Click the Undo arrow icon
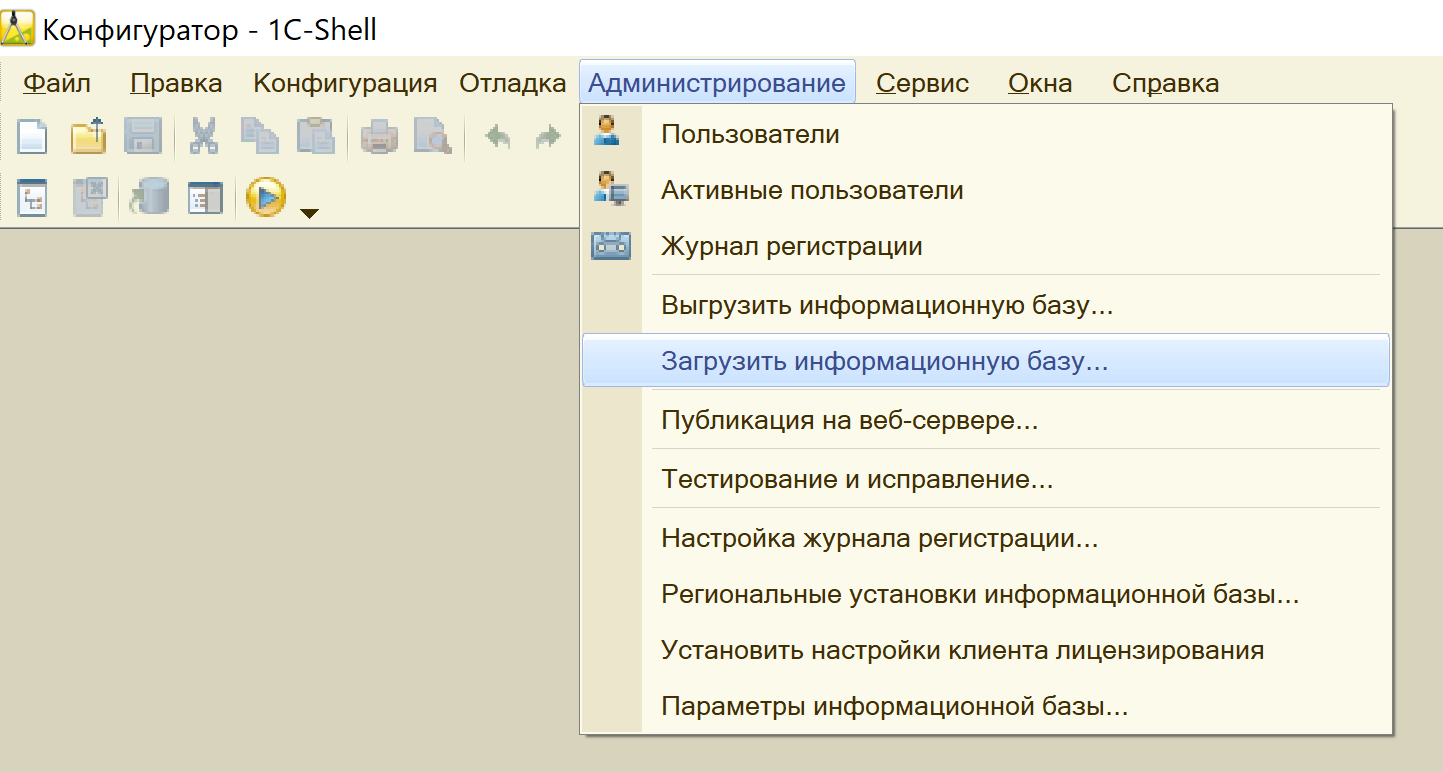The width and height of the screenshot is (1443, 772). [x=498, y=137]
